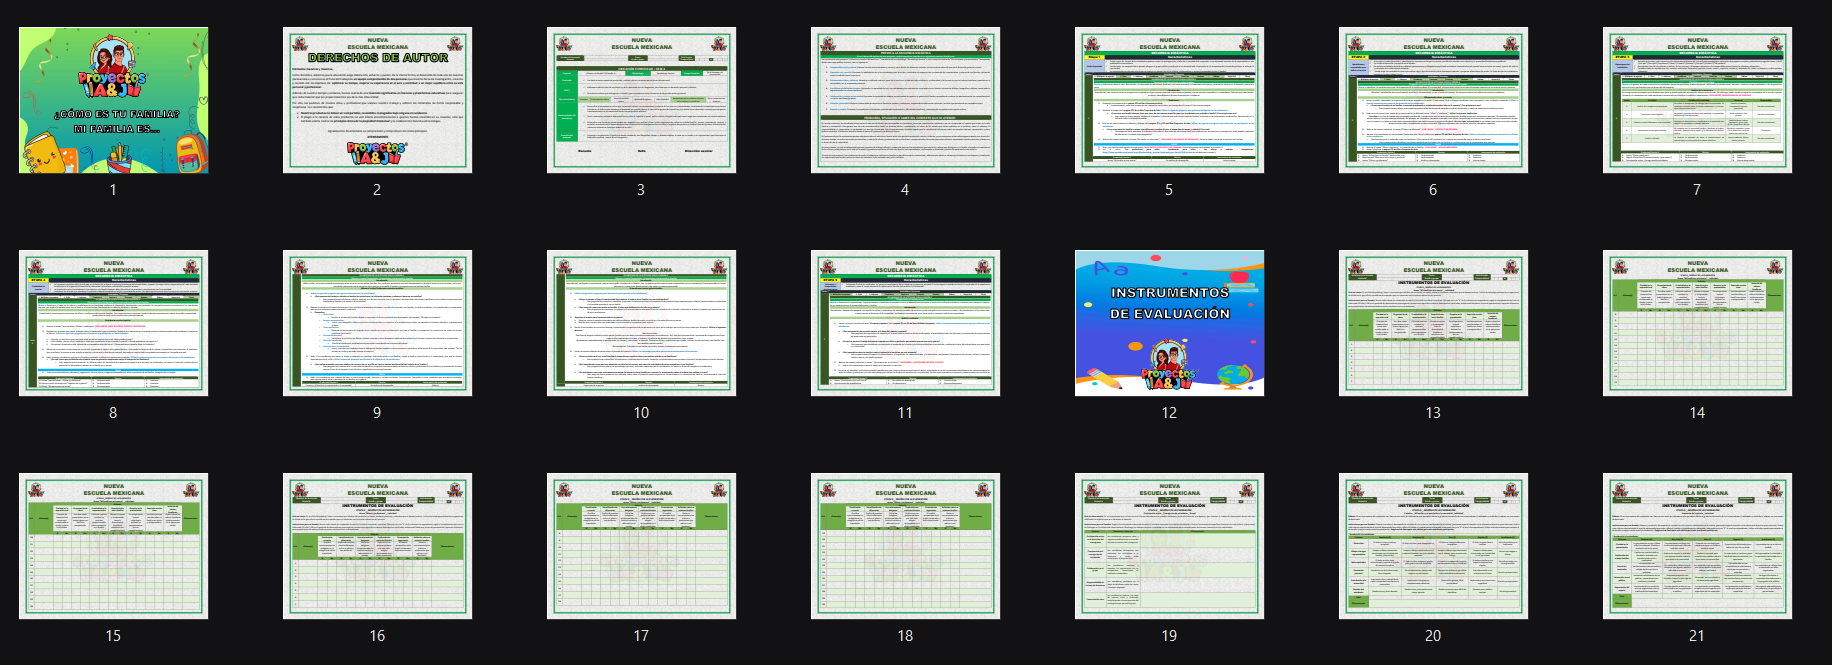Select slide 16 thumbnail
Screen dimensions: 1832x665
click(377, 546)
